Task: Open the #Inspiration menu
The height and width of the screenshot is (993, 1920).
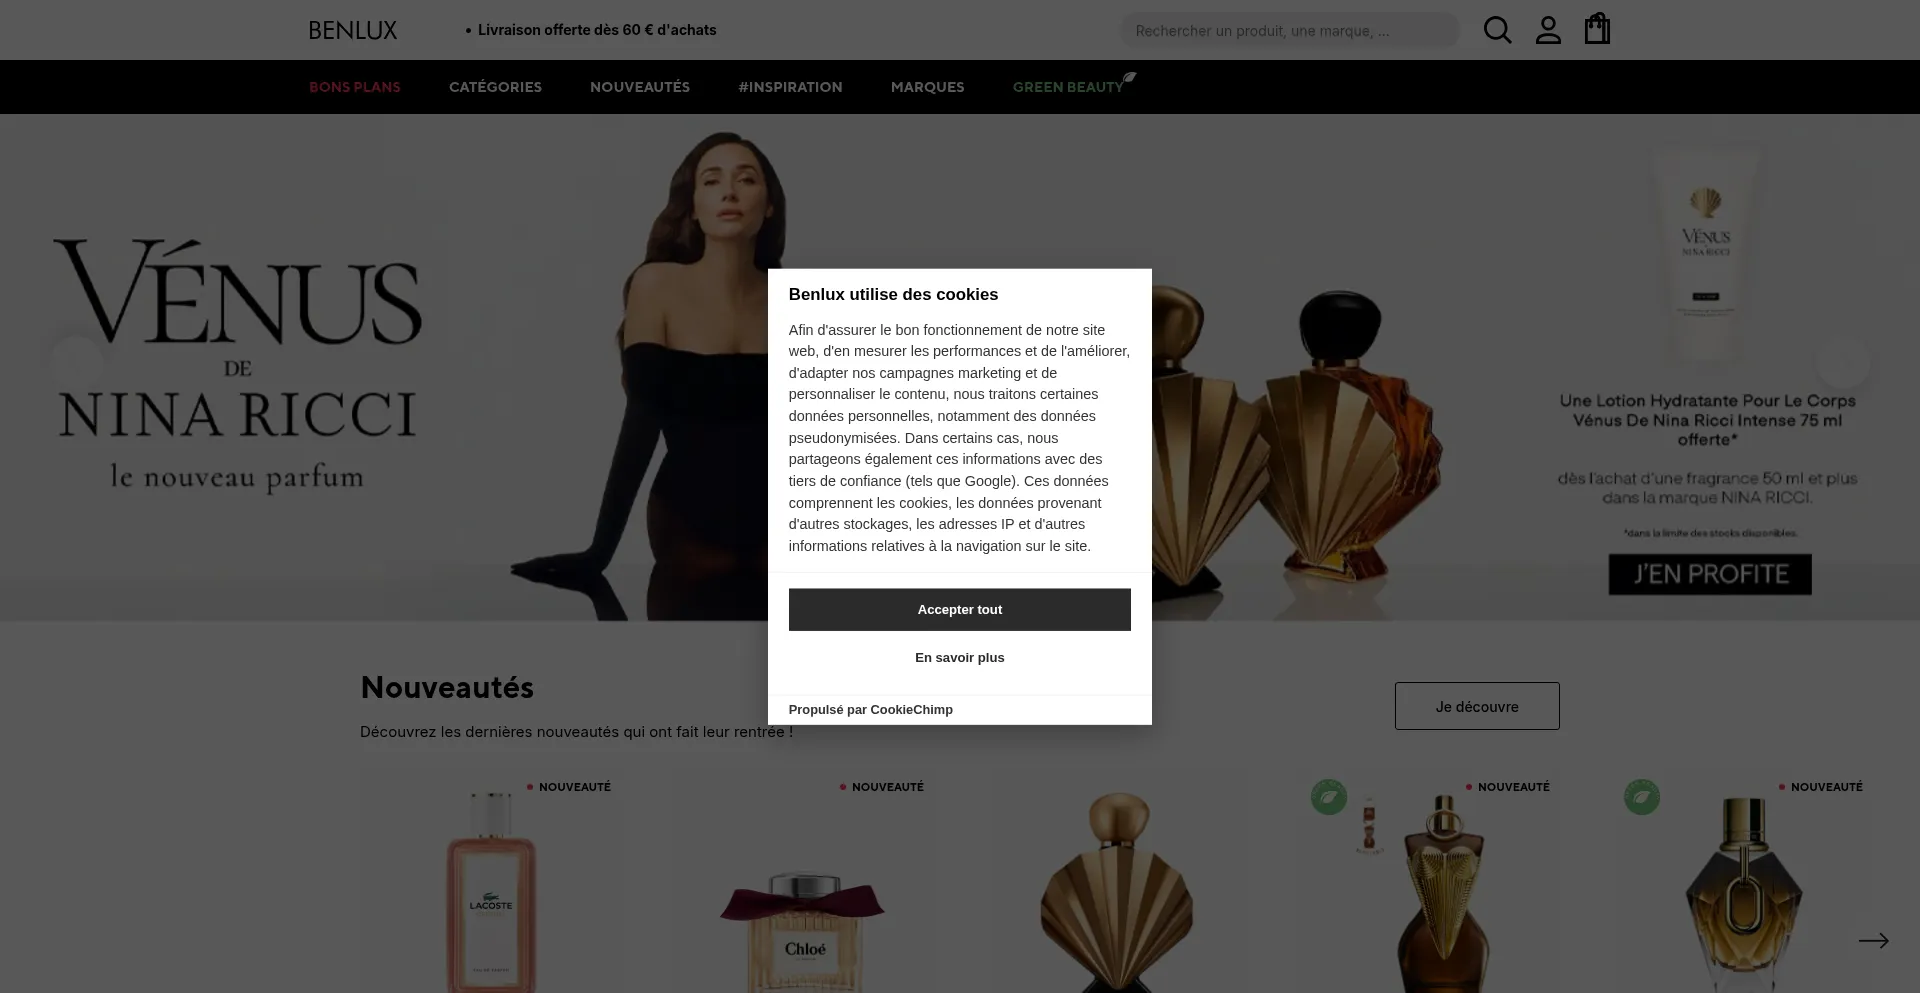Action: pos(790,87)
